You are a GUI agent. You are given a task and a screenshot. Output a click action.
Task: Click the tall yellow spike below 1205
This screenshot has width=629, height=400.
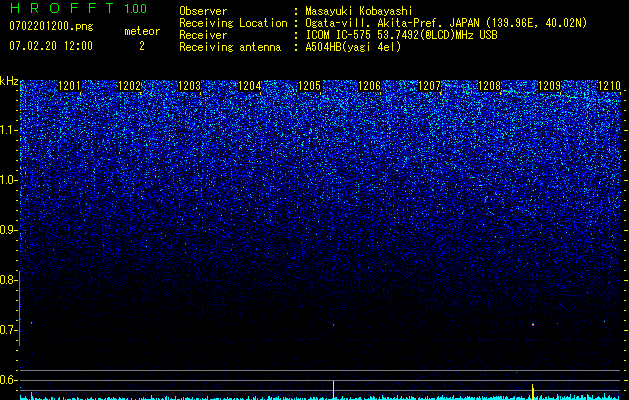333,390
